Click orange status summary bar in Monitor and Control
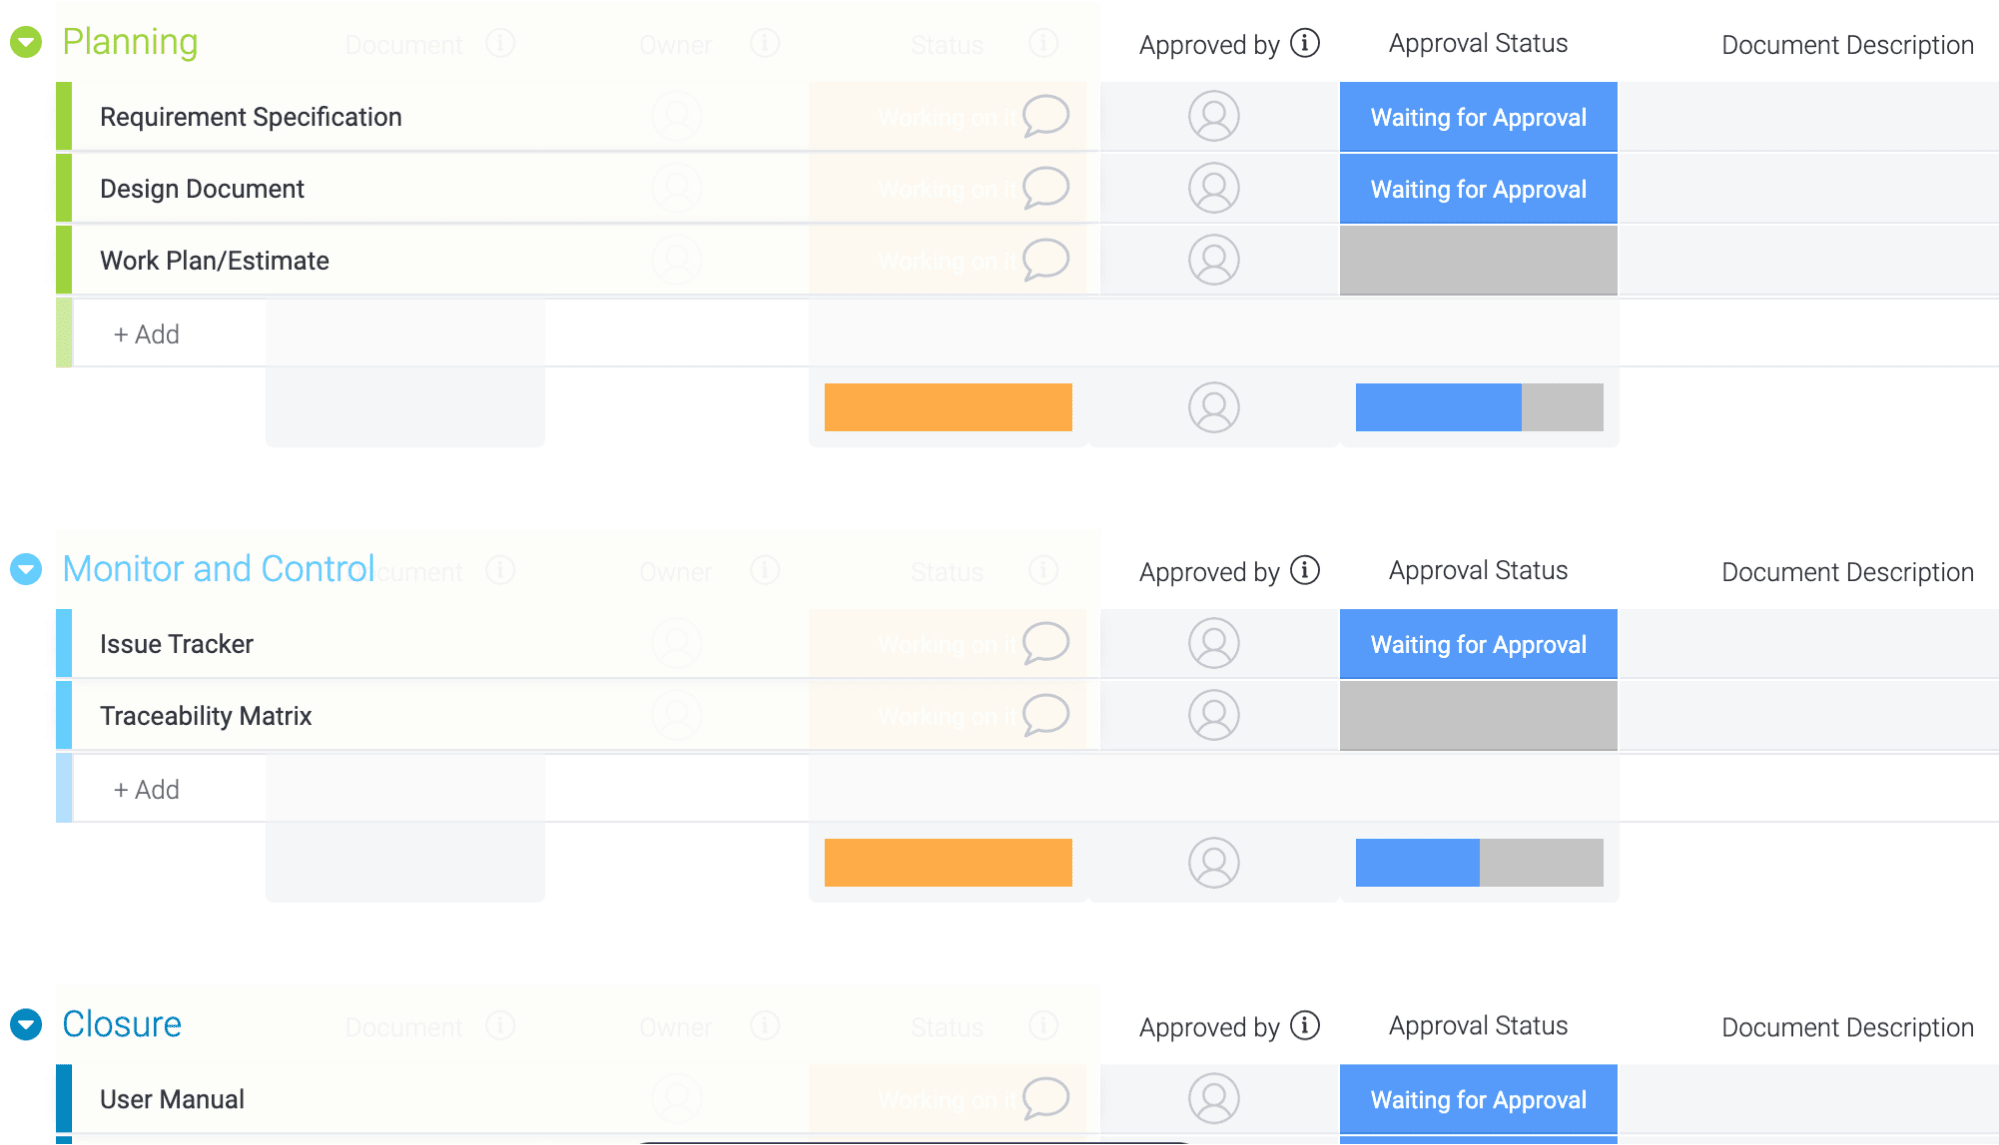 [x=948, y=862]
